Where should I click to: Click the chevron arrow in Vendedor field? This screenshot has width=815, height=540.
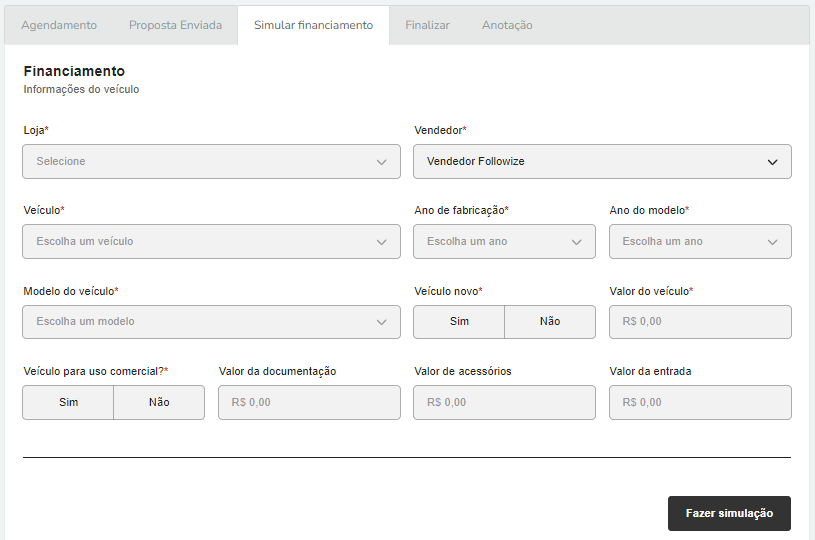pos(772,162)
